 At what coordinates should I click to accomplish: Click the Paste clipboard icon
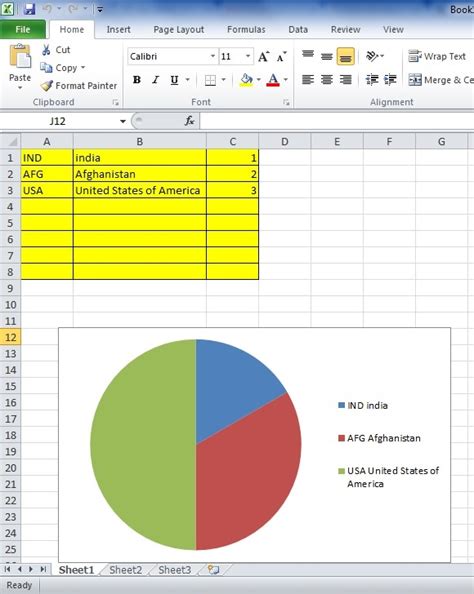click(x=20, y=56)
